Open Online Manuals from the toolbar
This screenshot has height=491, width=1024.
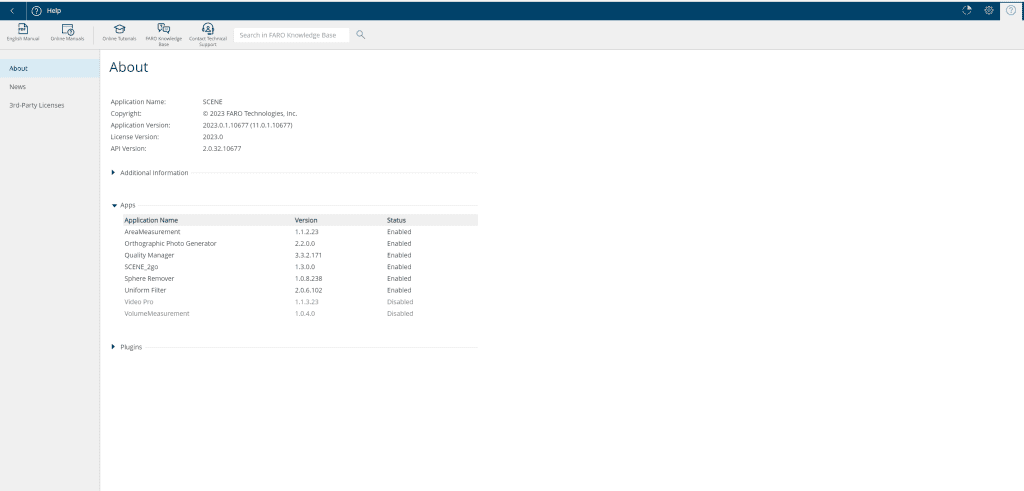click(68, 30)
